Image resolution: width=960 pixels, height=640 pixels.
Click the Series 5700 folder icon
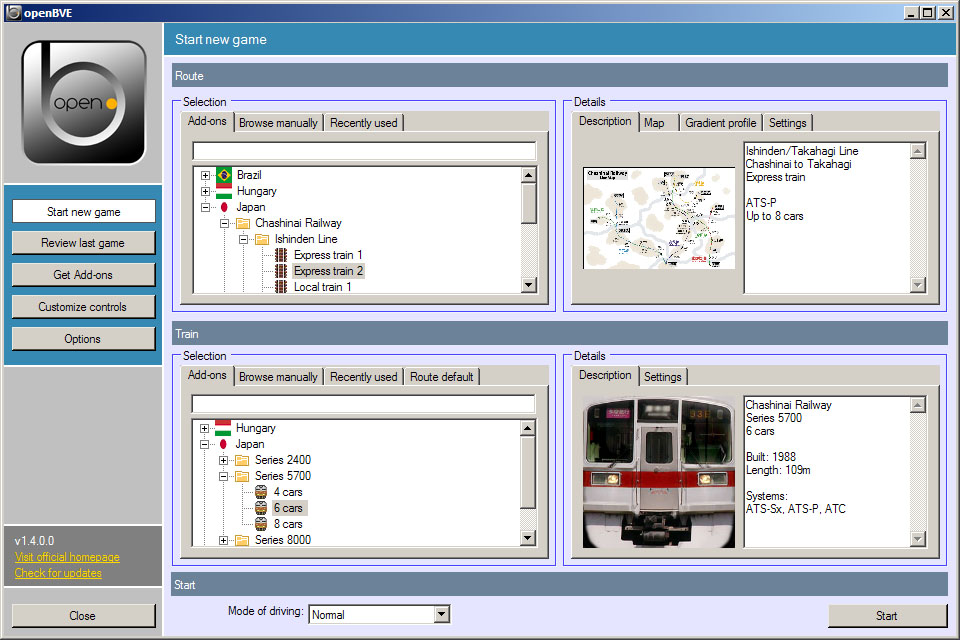coord(242,476)
